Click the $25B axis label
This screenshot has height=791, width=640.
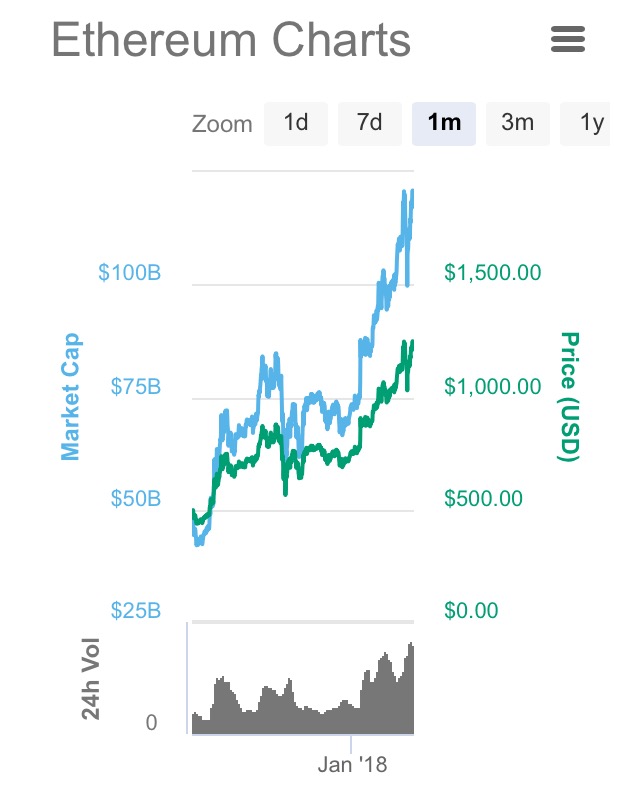(135, 610)
